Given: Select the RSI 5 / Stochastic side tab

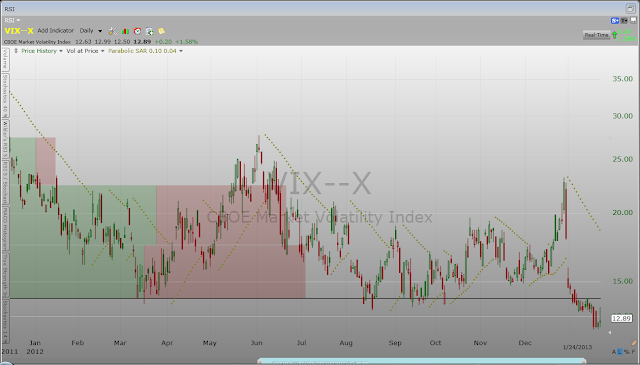Looking at the screenshot, I should (x=5, y=182).
